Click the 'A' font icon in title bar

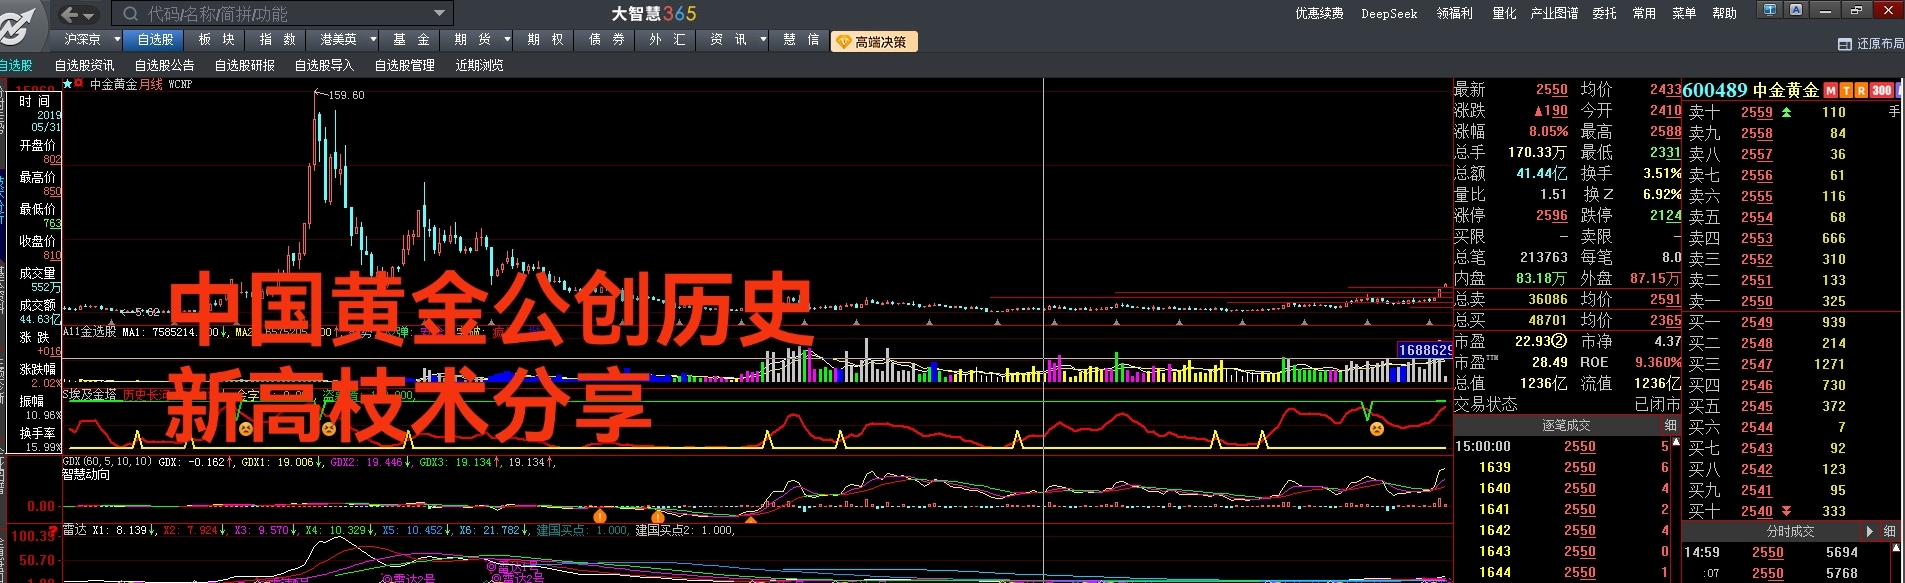(x=1796, y=10)
